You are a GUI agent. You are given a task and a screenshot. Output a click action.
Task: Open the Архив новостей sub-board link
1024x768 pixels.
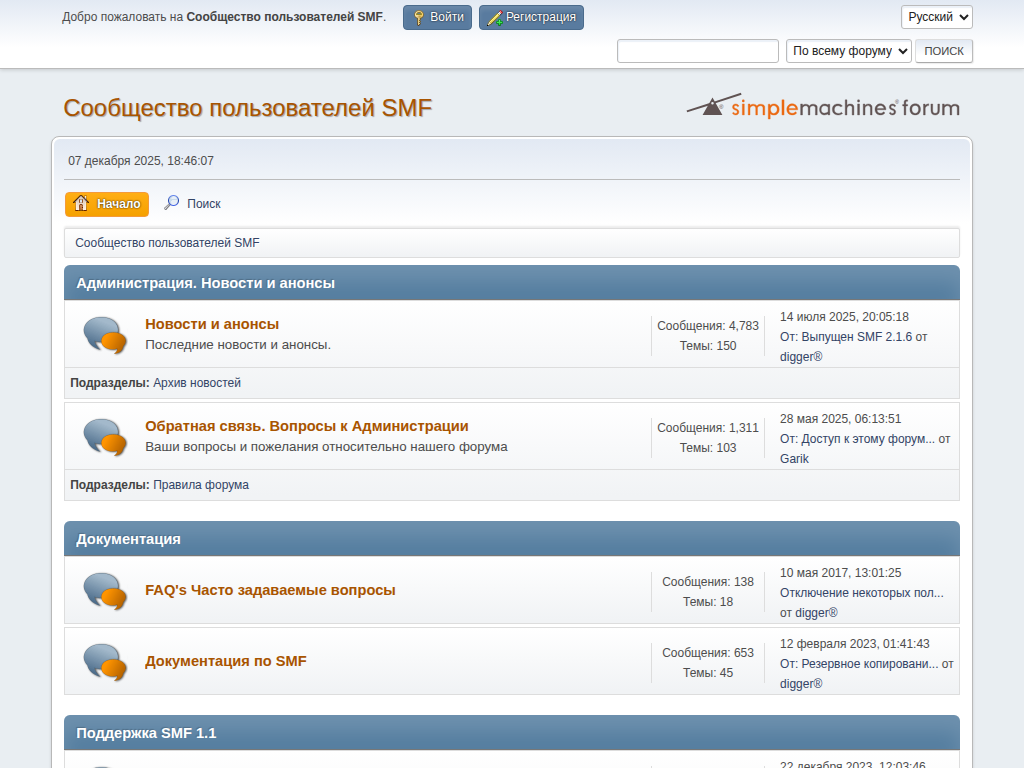point(197,383)
